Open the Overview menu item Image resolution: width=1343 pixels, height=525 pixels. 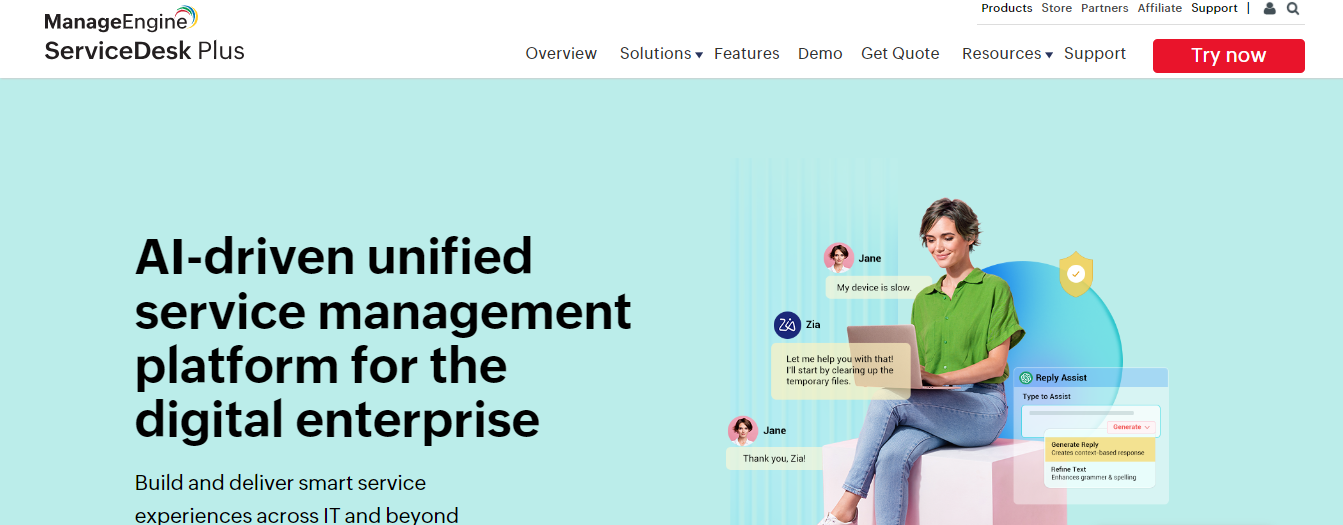pyautogui.click(x=561, y=54)
